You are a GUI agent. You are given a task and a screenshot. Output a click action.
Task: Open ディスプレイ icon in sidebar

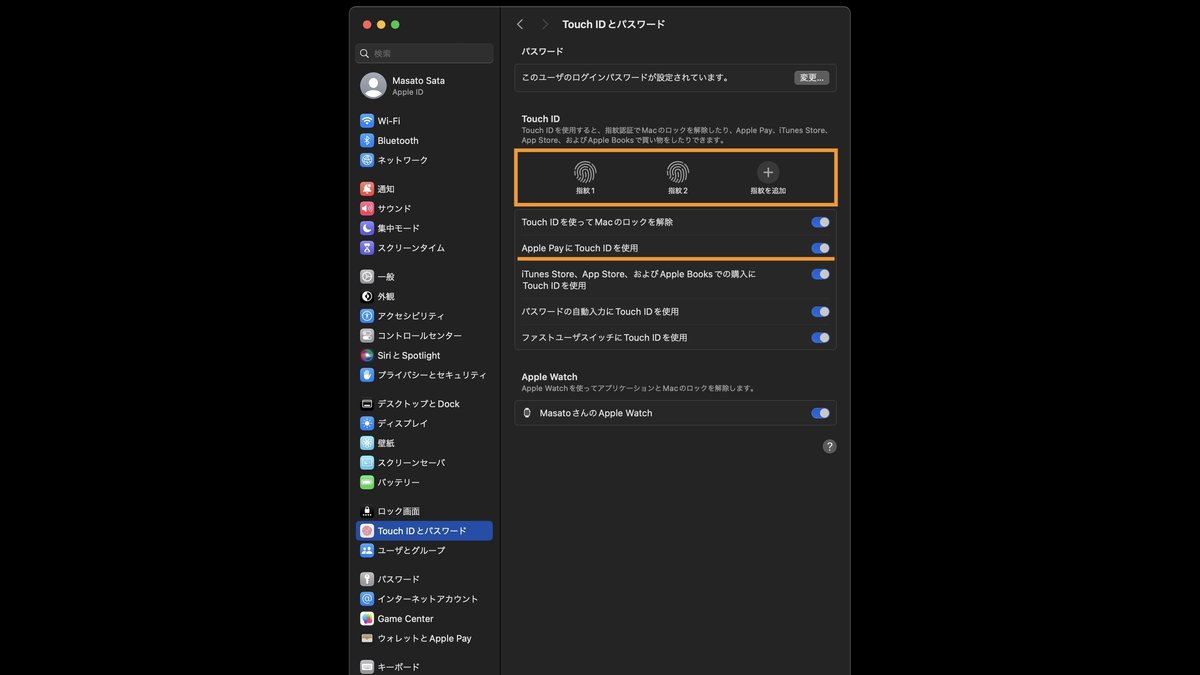pyautogui.click(x=367, y=424)
